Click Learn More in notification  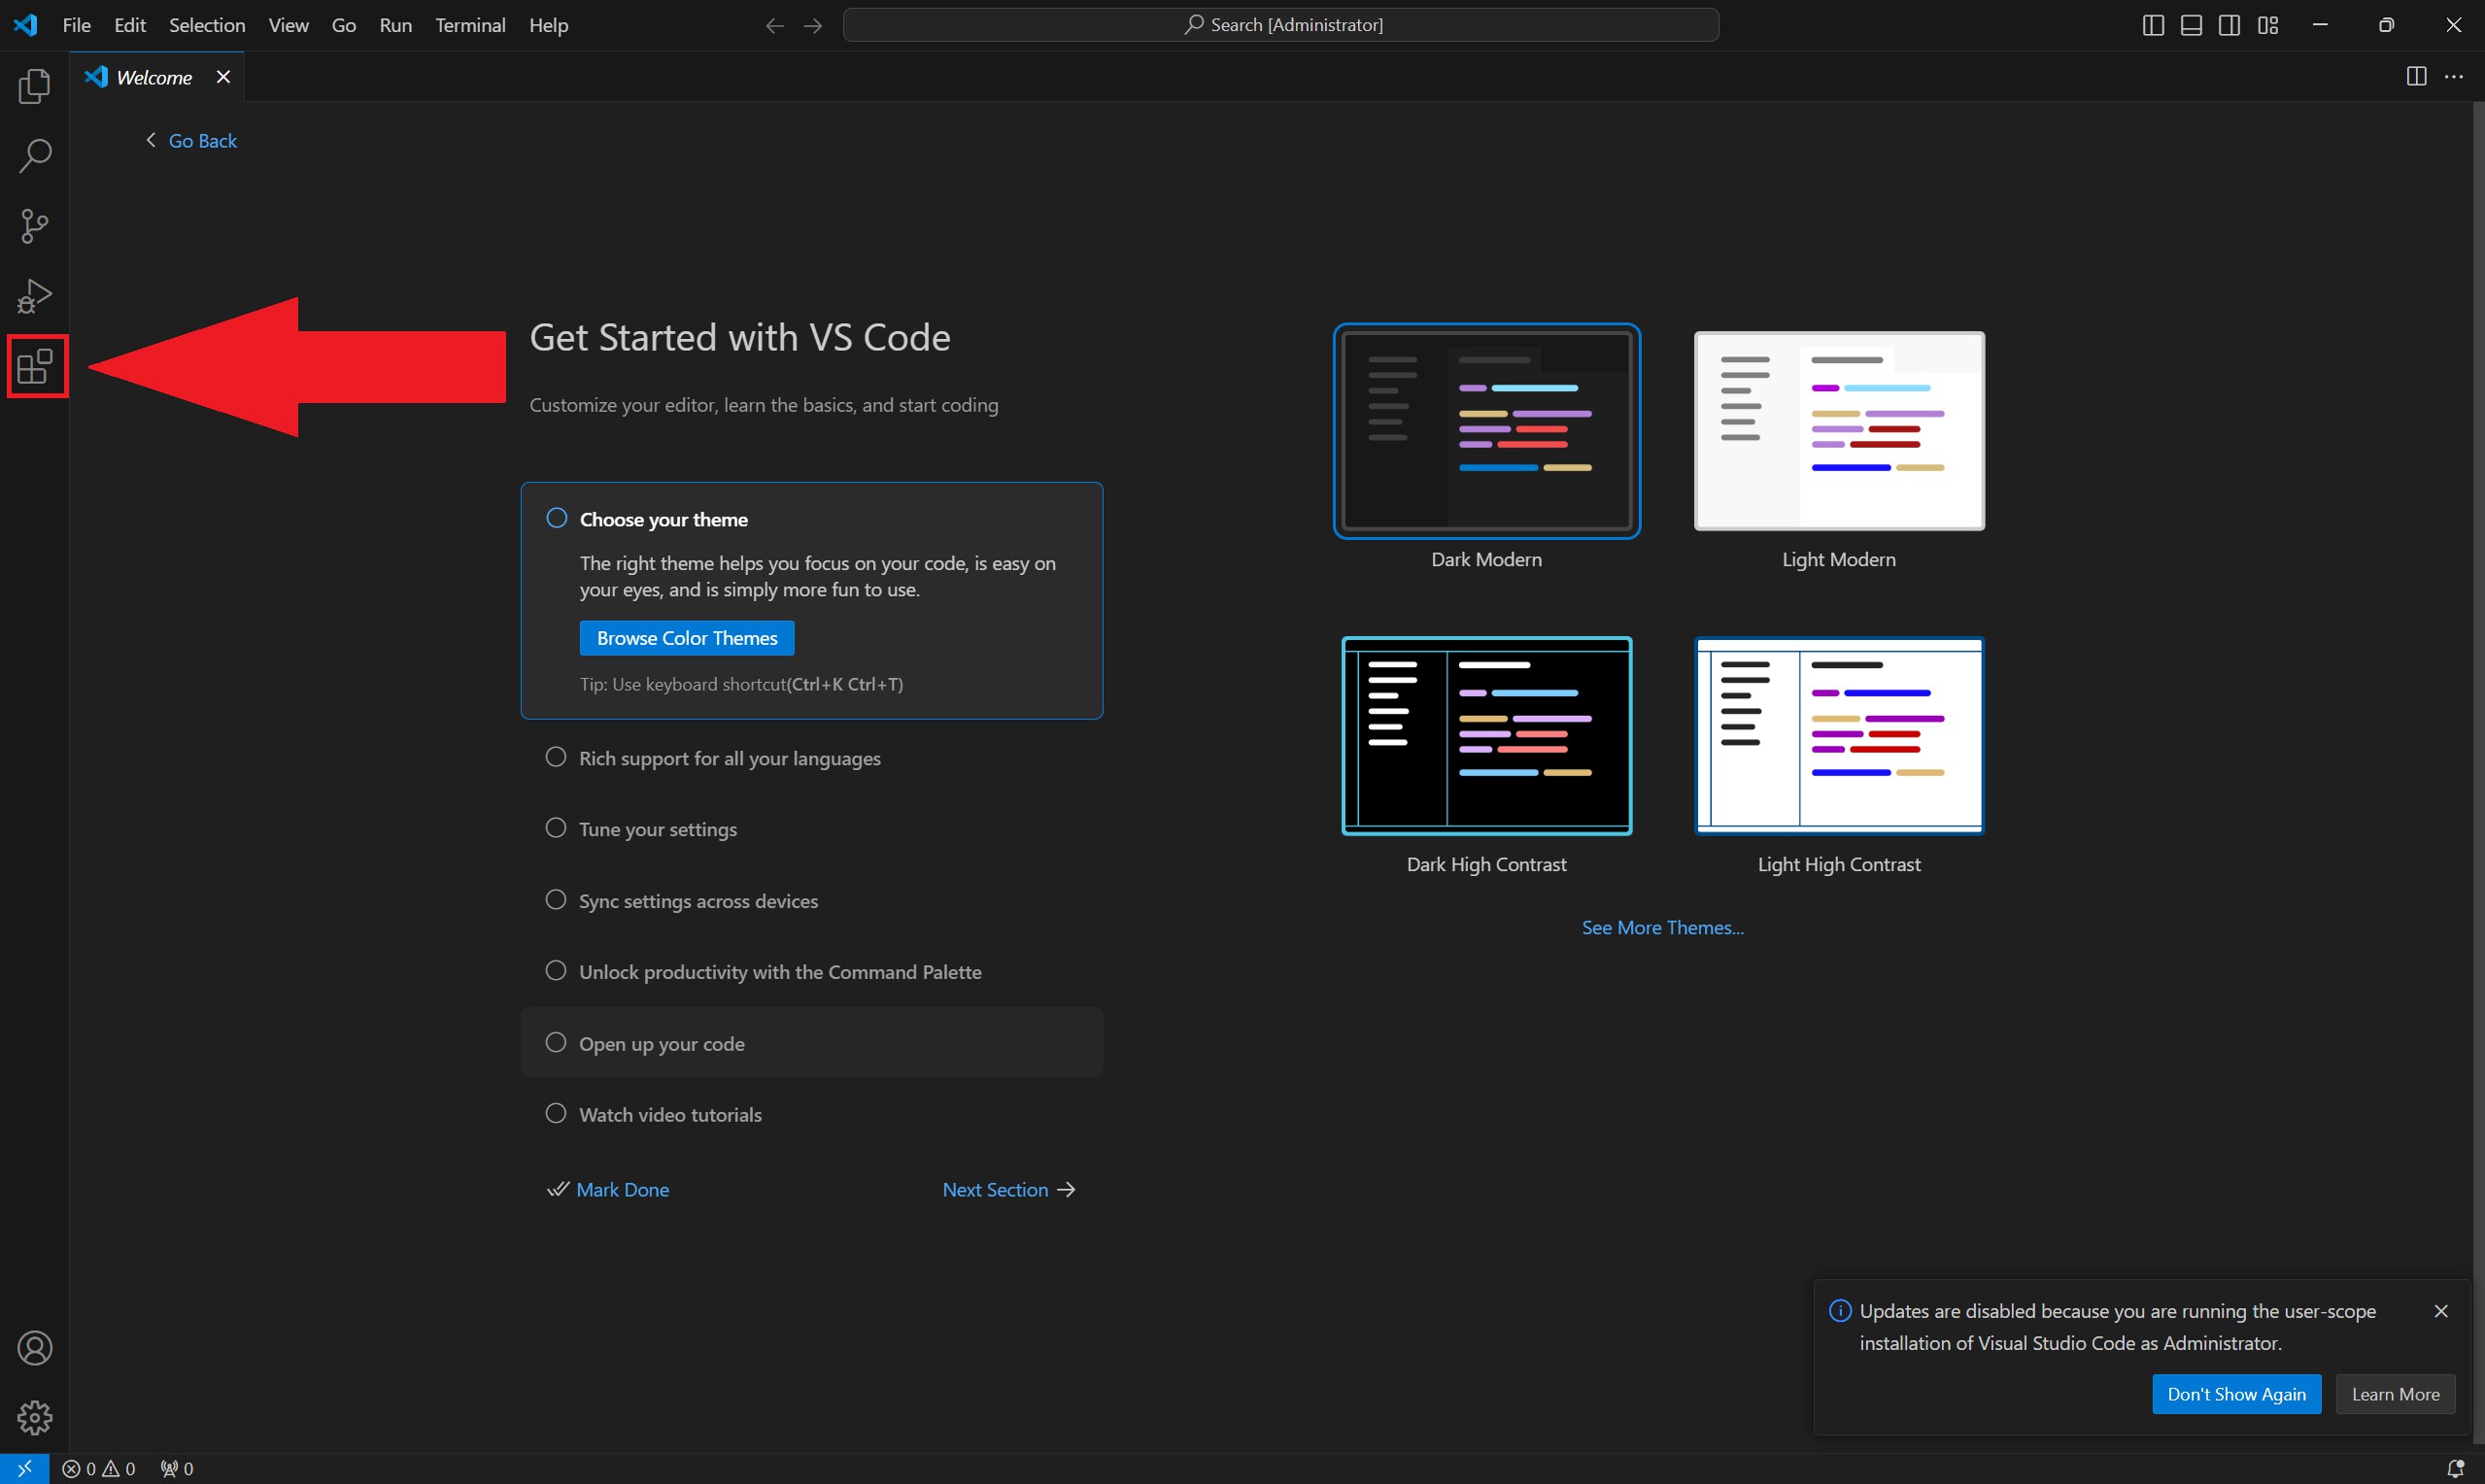(x=2395, y=1395)
